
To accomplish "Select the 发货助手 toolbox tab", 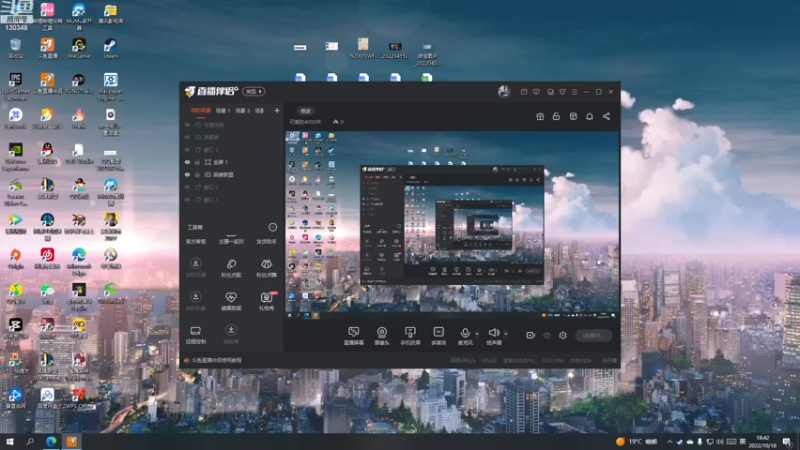I will 266,241.
